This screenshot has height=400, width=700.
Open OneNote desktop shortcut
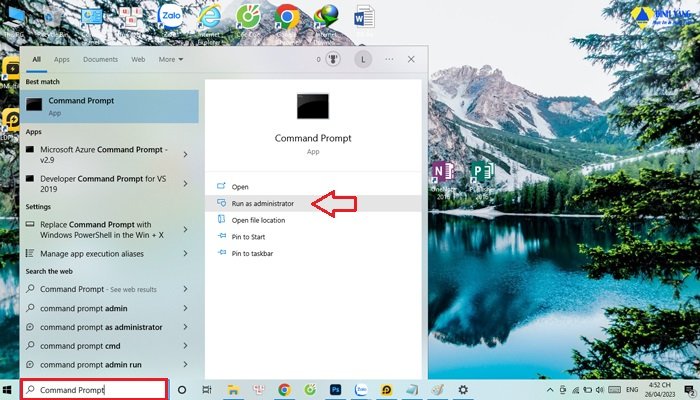(x=441, y=174)
